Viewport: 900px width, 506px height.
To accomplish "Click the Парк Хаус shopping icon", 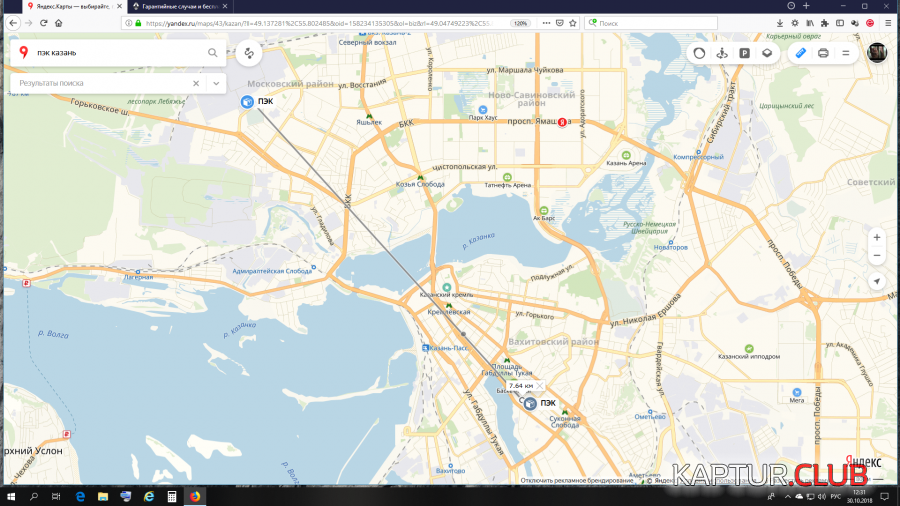I will (483, 110).
